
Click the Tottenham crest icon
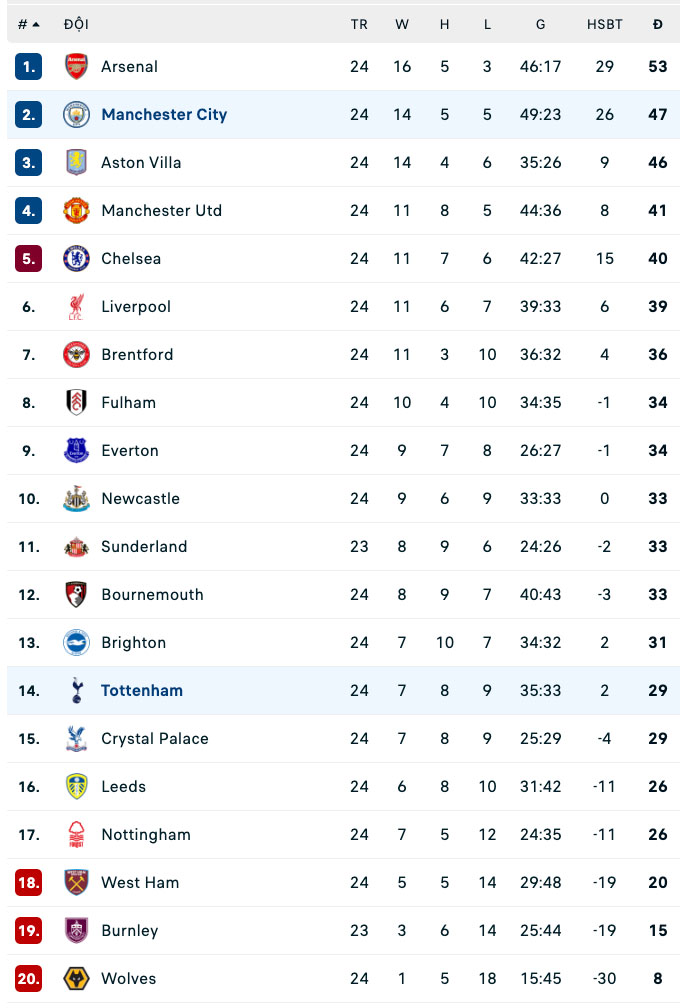click(x=76, y=691)
